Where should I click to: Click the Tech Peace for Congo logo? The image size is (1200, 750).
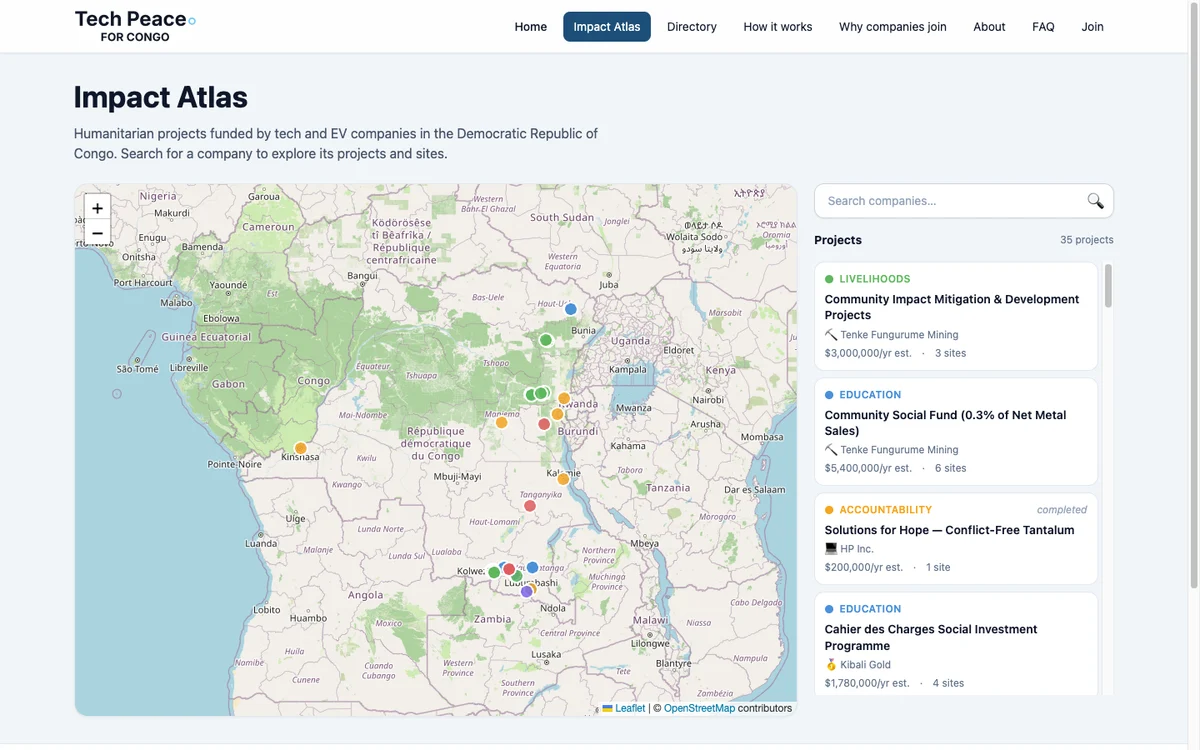click(135, 26)
